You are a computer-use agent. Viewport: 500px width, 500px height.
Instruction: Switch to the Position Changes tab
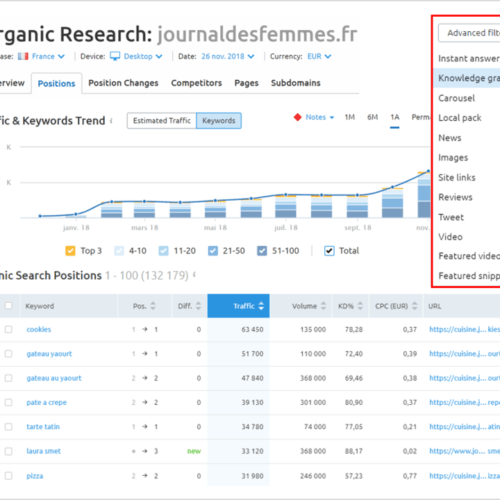coord(123,83)
